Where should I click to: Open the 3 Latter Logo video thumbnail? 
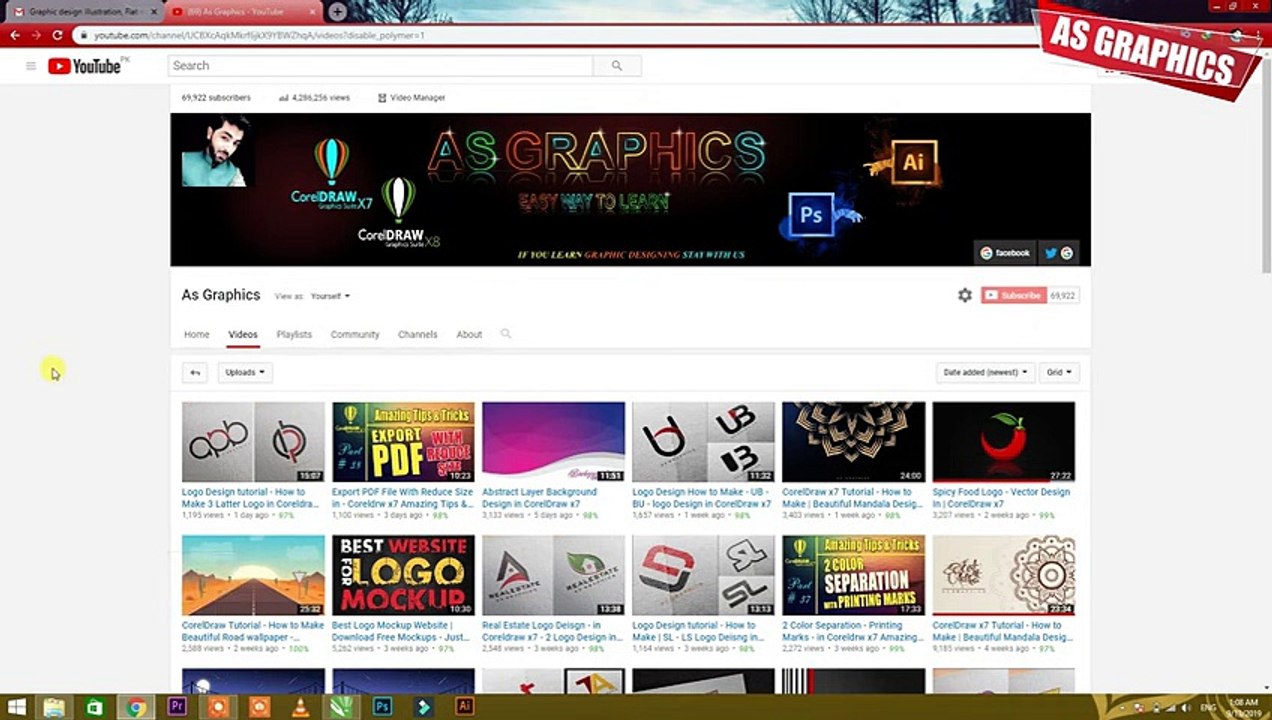(x=253, y=442)
